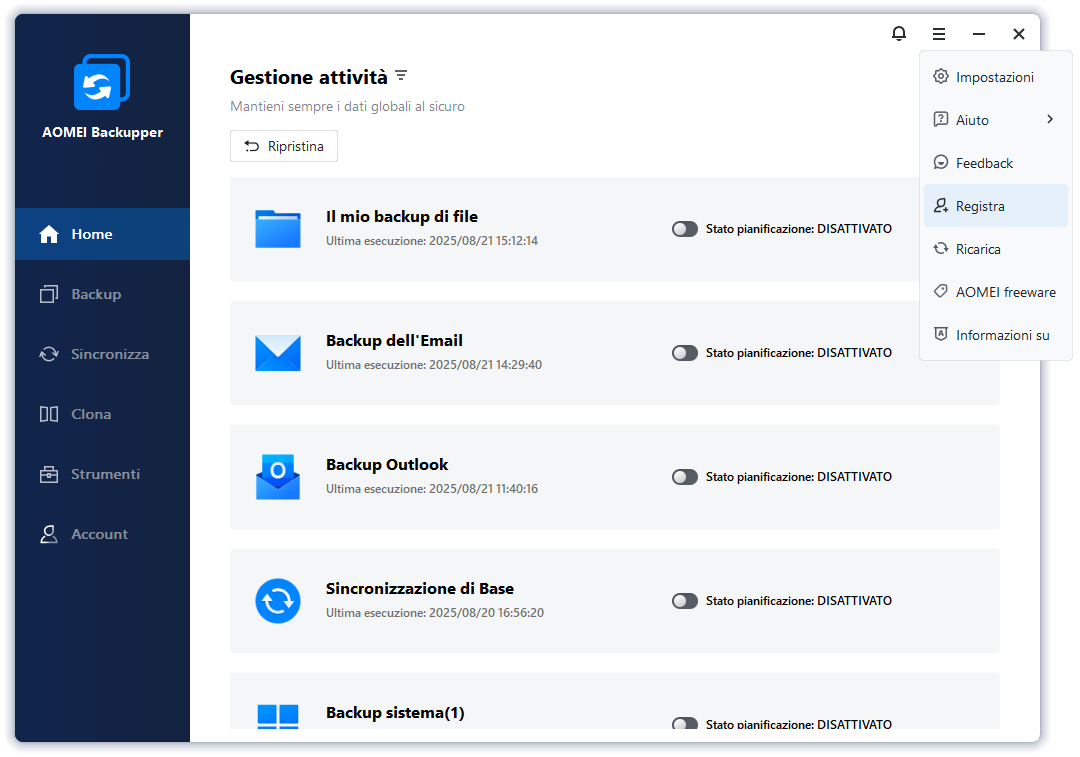Click the blue folder file backup icon
The width and height of the screenshot is (1080, 757).
click(x=277, y=229)
